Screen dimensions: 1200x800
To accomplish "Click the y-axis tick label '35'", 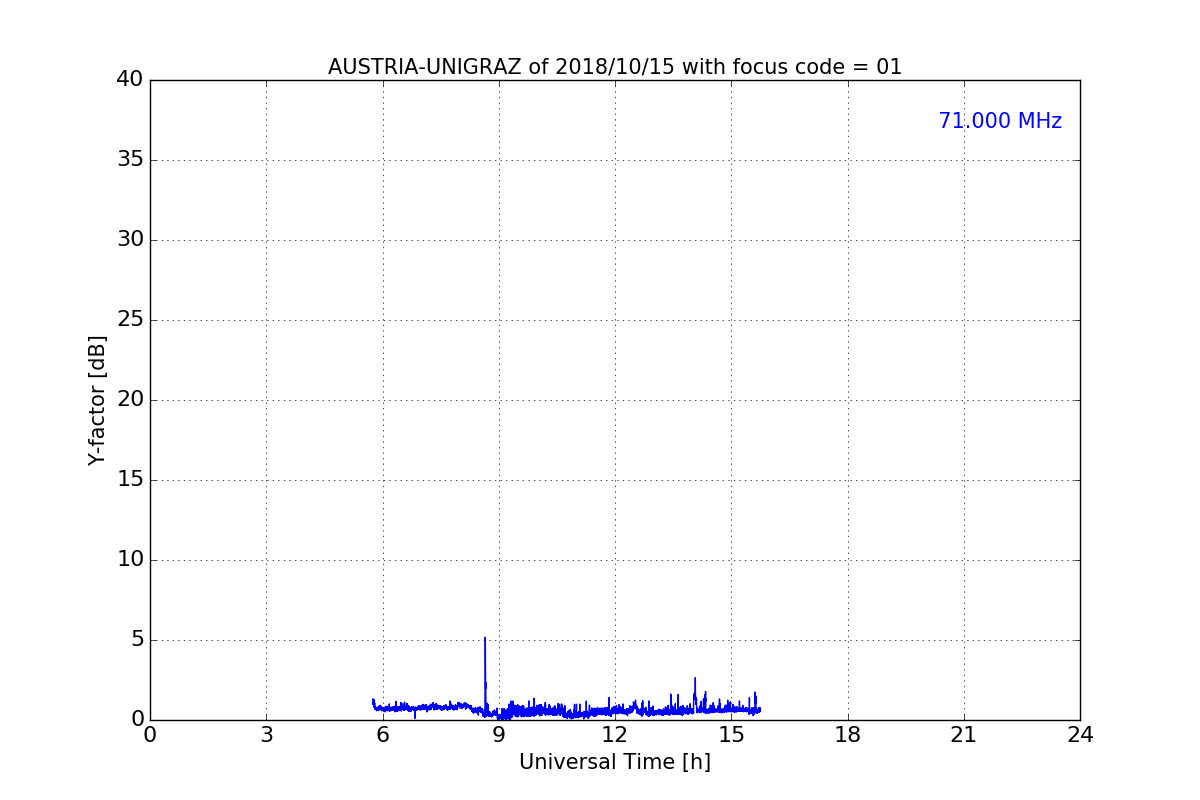I will point(130,160).
